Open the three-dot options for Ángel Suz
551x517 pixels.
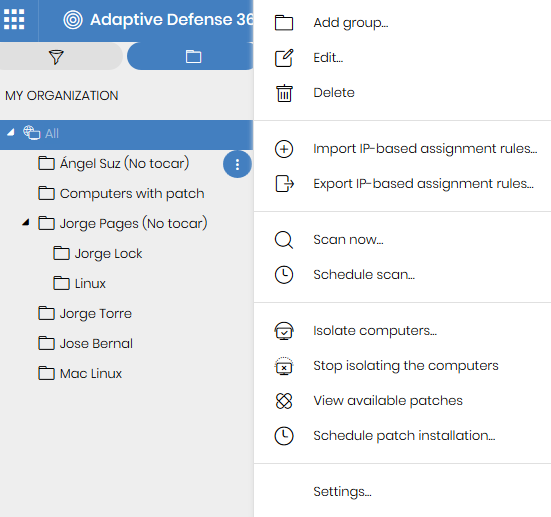point(237,164)
